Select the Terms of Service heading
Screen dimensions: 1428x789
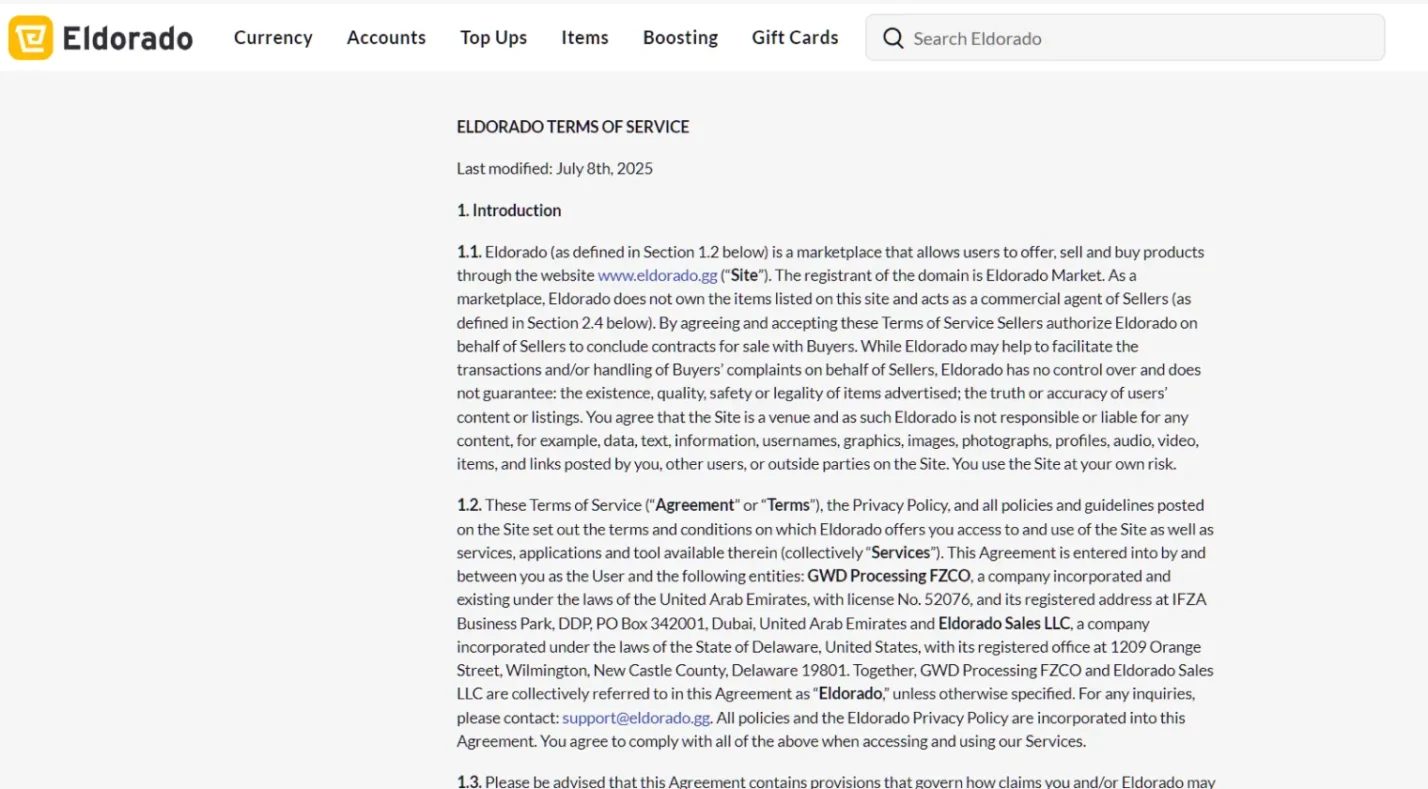coord(572,127)
